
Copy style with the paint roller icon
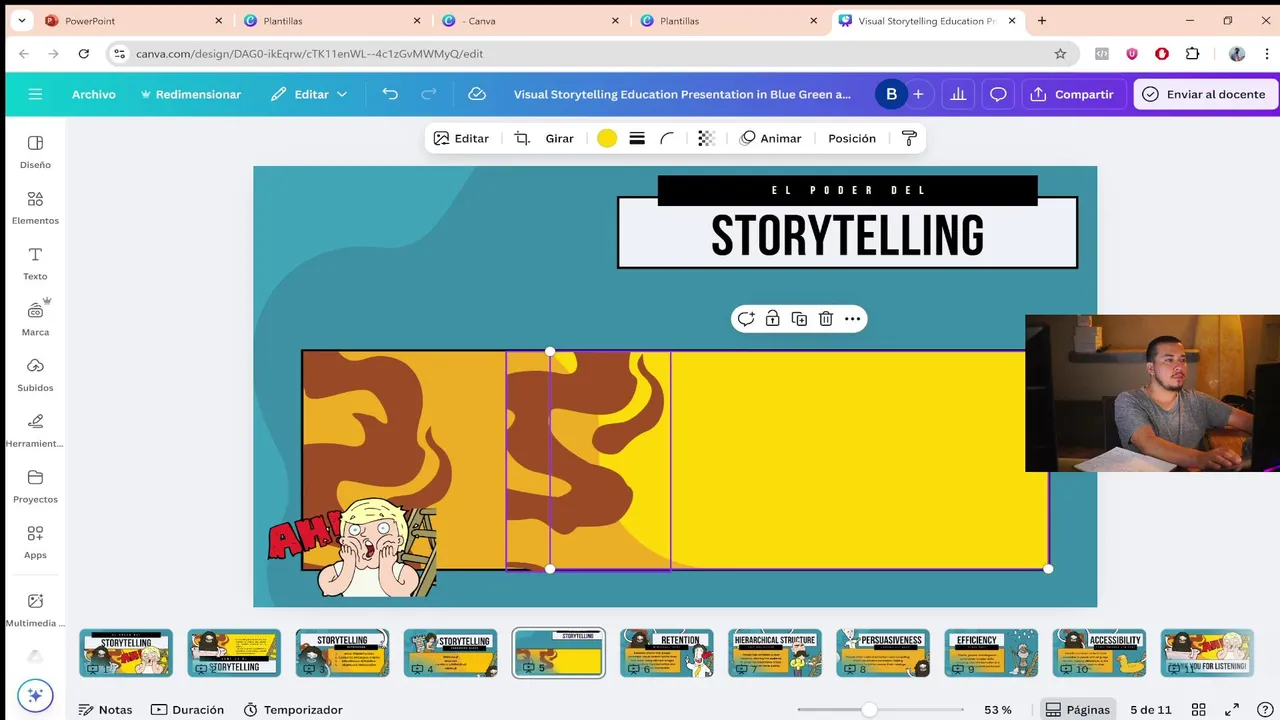909,138
